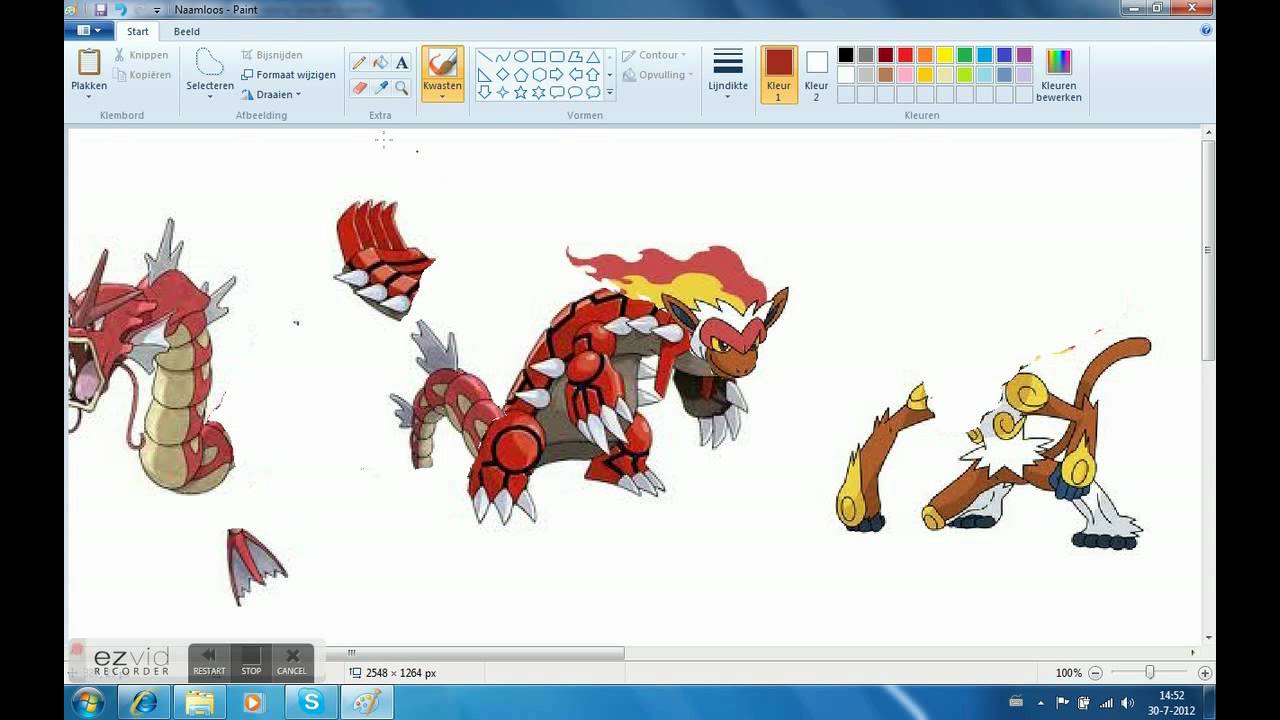The image size is (1280, 720).
Task: Click the Kwasten brush icon
Action: 442,62
